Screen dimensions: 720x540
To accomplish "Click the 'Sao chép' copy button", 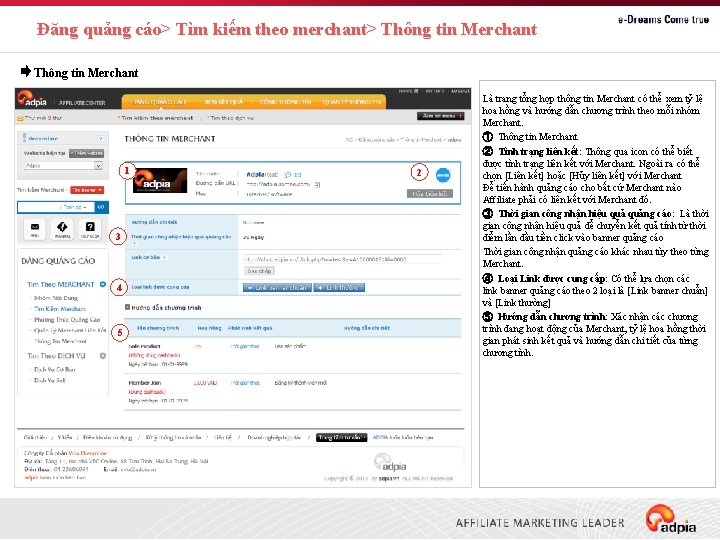I will 259,271.
